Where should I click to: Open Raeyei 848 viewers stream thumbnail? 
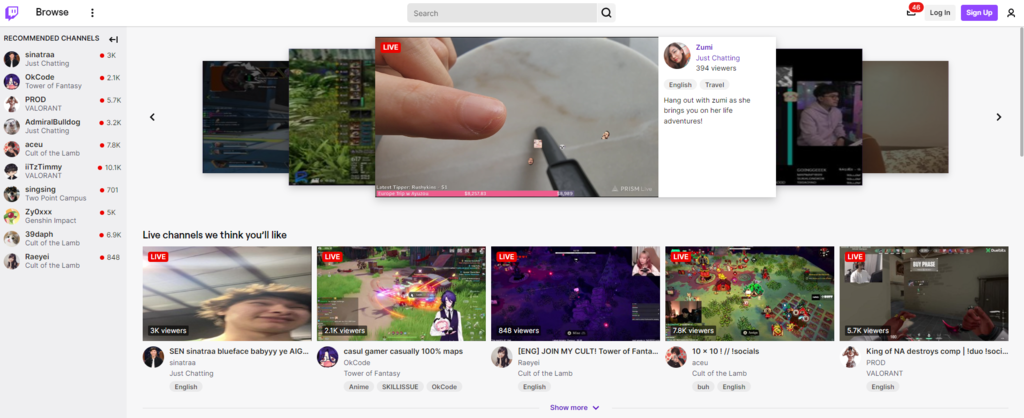(575, 293)
